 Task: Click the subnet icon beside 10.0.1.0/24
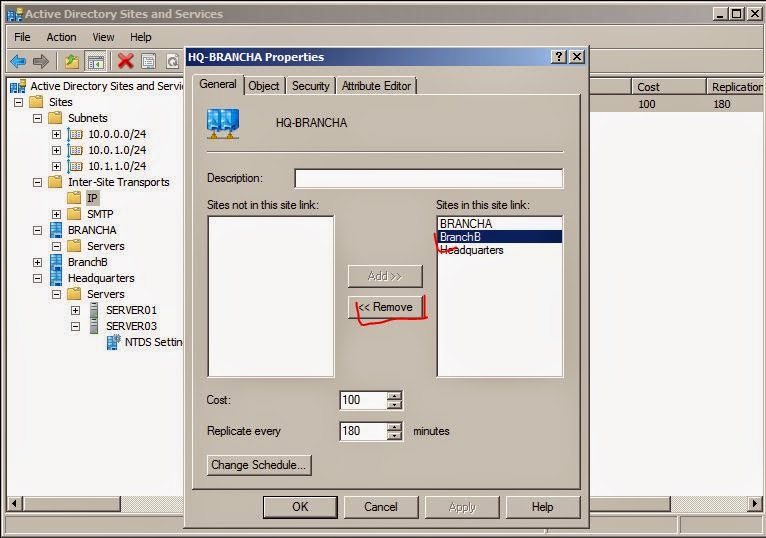[75, 150]
